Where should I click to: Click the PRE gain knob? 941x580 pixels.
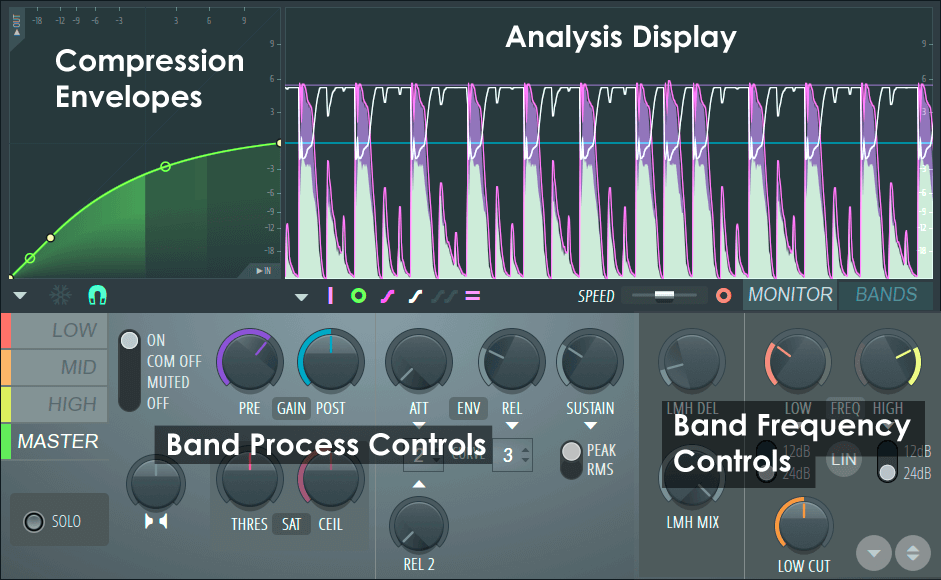point(250,362)
